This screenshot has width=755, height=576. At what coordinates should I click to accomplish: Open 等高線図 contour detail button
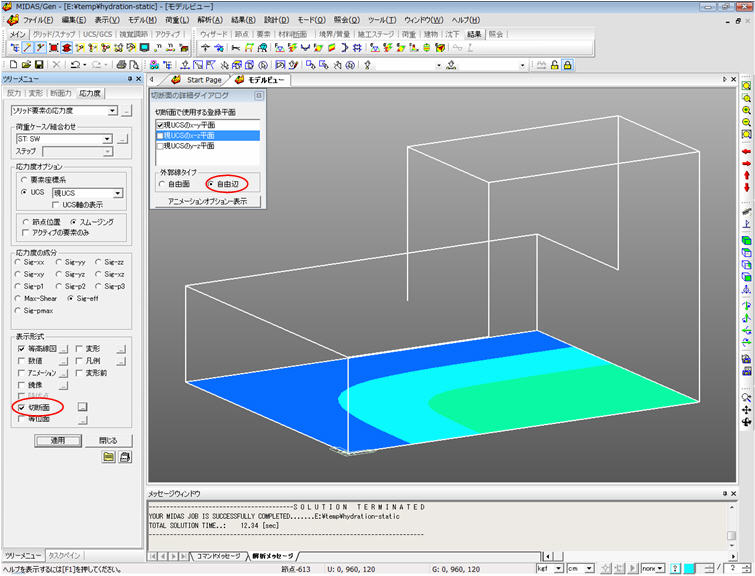(63, 349)
